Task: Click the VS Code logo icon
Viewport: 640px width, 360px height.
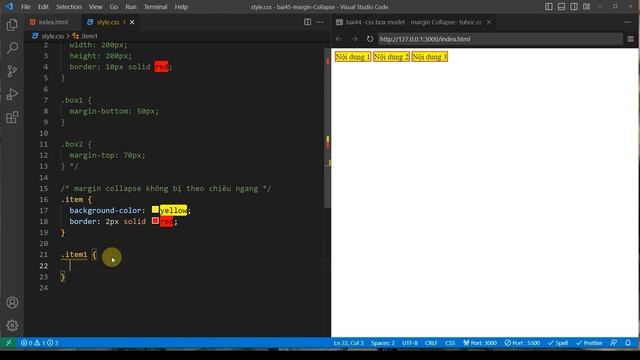Action: pyautogui.click(x=9, y=7)
